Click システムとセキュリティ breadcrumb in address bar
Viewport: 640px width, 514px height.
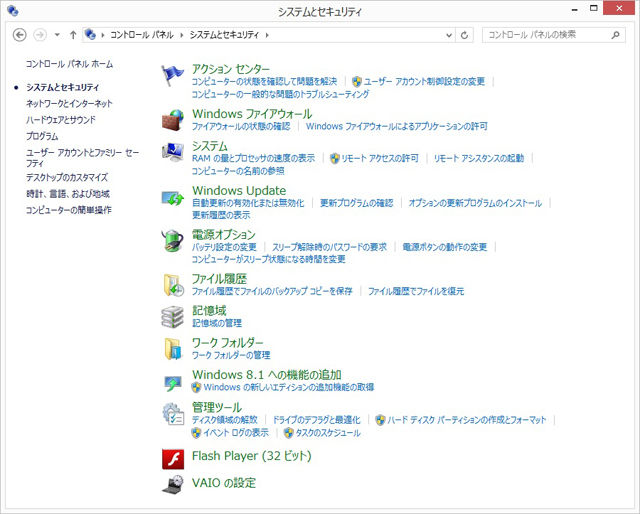tap(224, 35)
